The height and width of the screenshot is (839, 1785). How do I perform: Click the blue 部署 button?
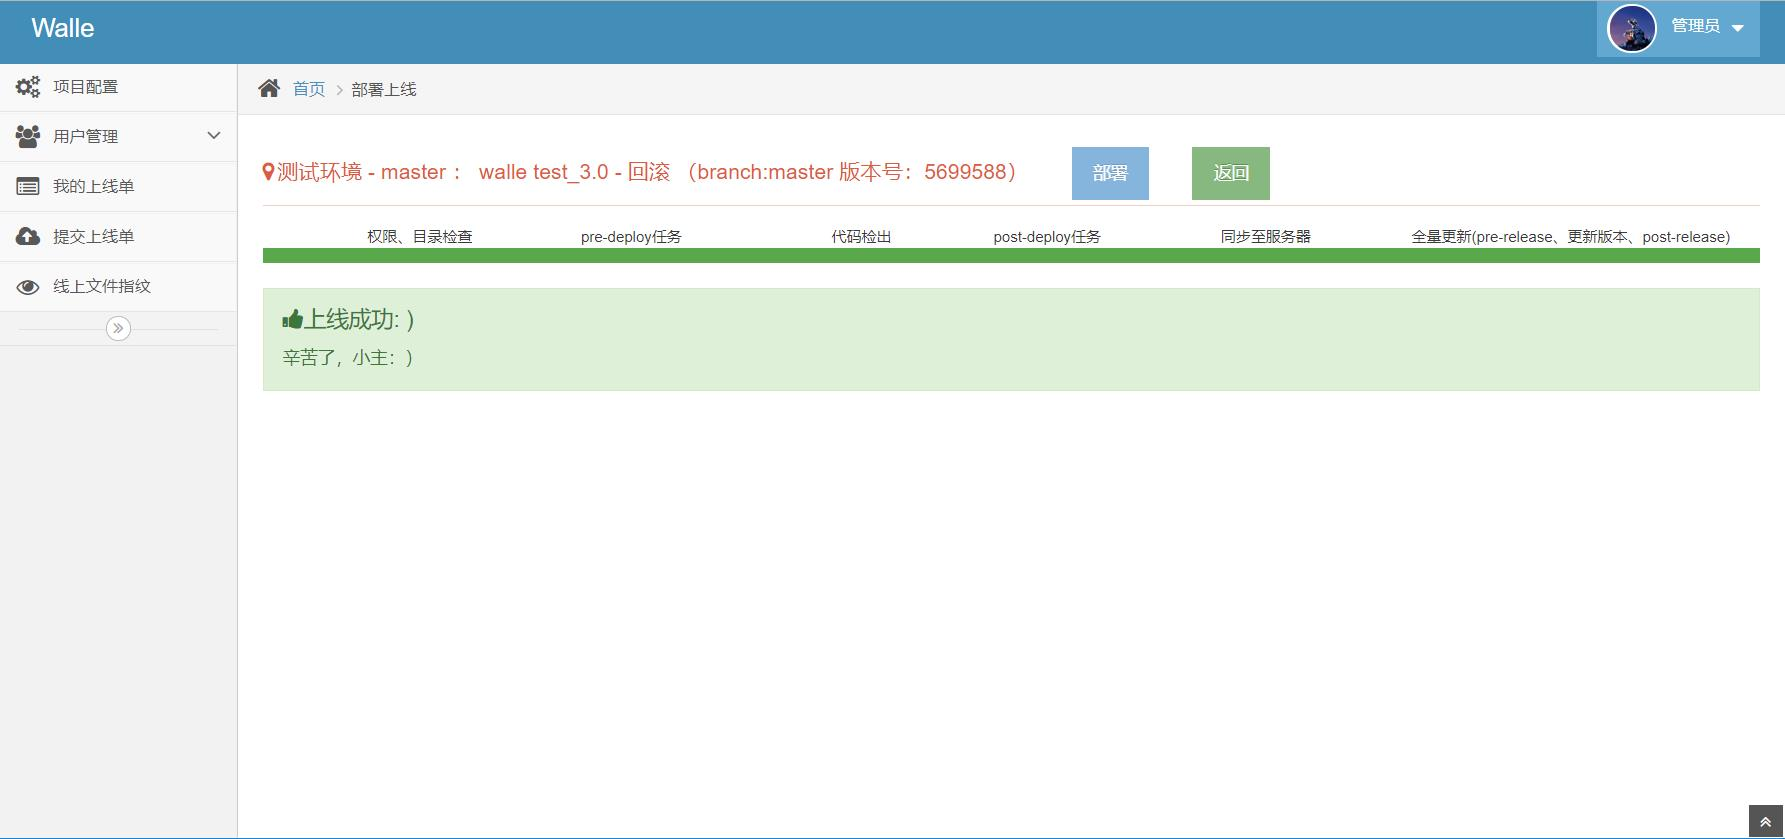pos(1110,173)
